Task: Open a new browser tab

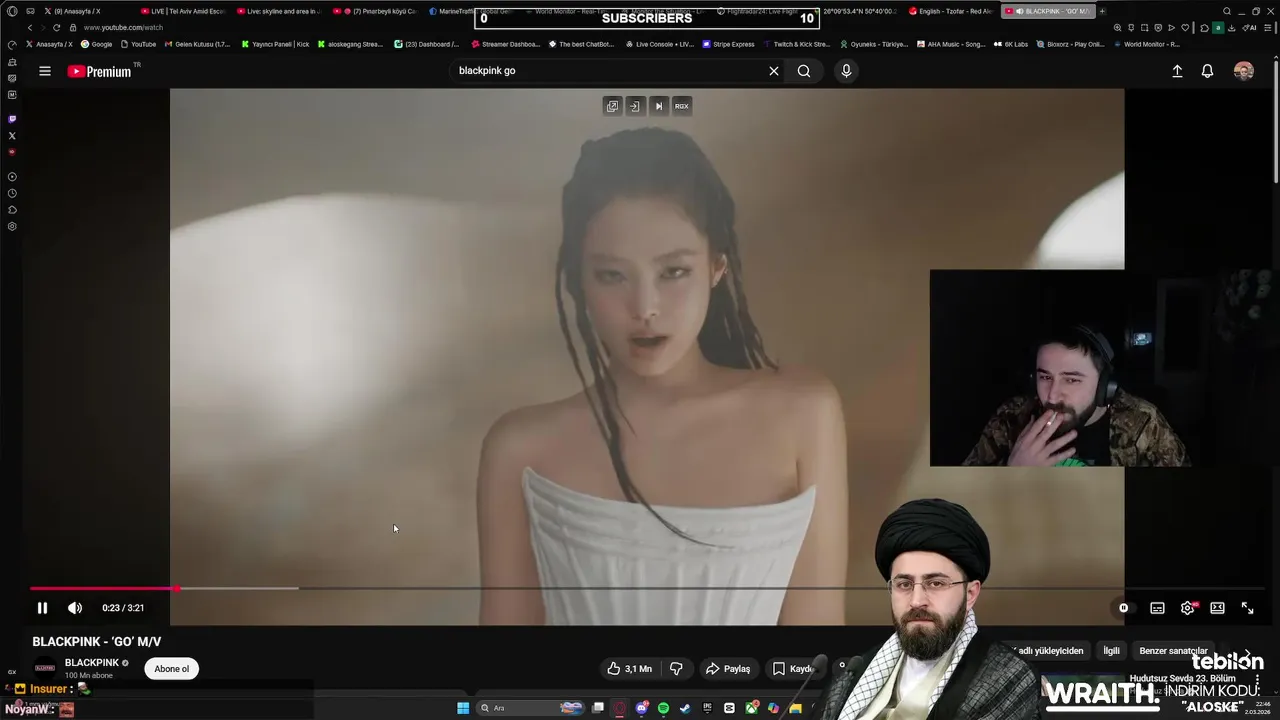Action: [x=1102, y=11]
